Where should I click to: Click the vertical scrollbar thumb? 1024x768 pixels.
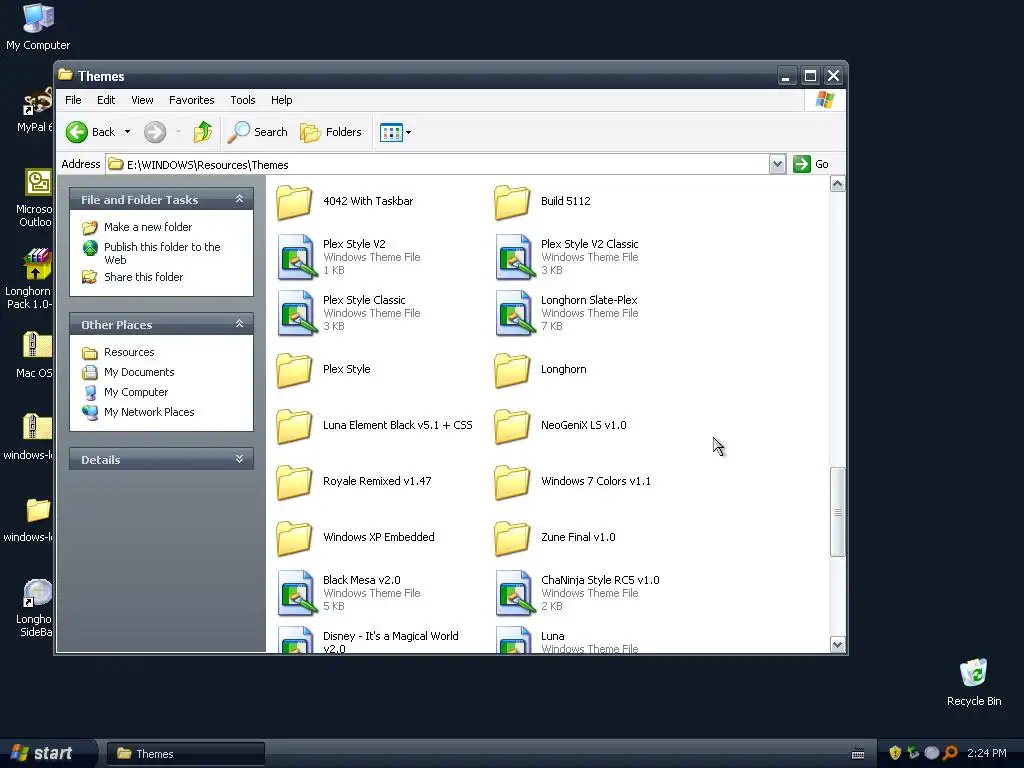pyautogui.click(x=837, y=512)
